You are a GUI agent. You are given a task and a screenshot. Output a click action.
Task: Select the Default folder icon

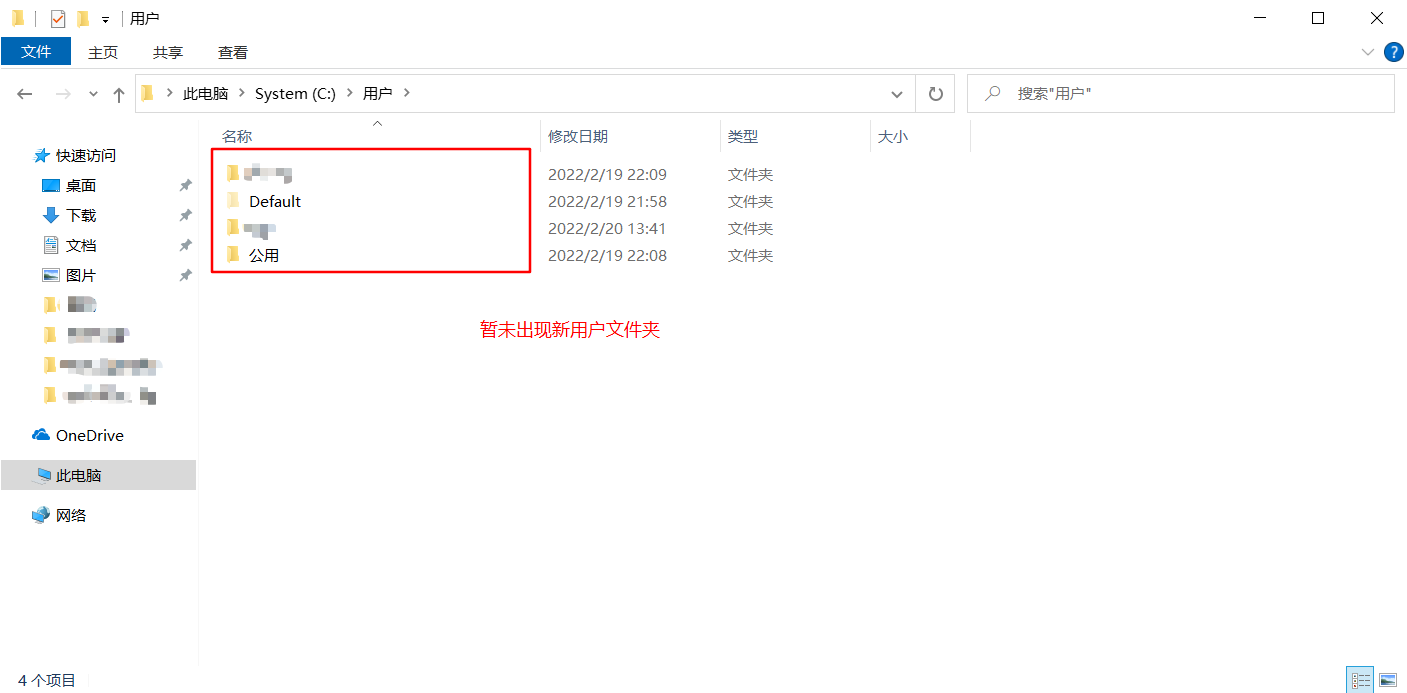(233, 200)
